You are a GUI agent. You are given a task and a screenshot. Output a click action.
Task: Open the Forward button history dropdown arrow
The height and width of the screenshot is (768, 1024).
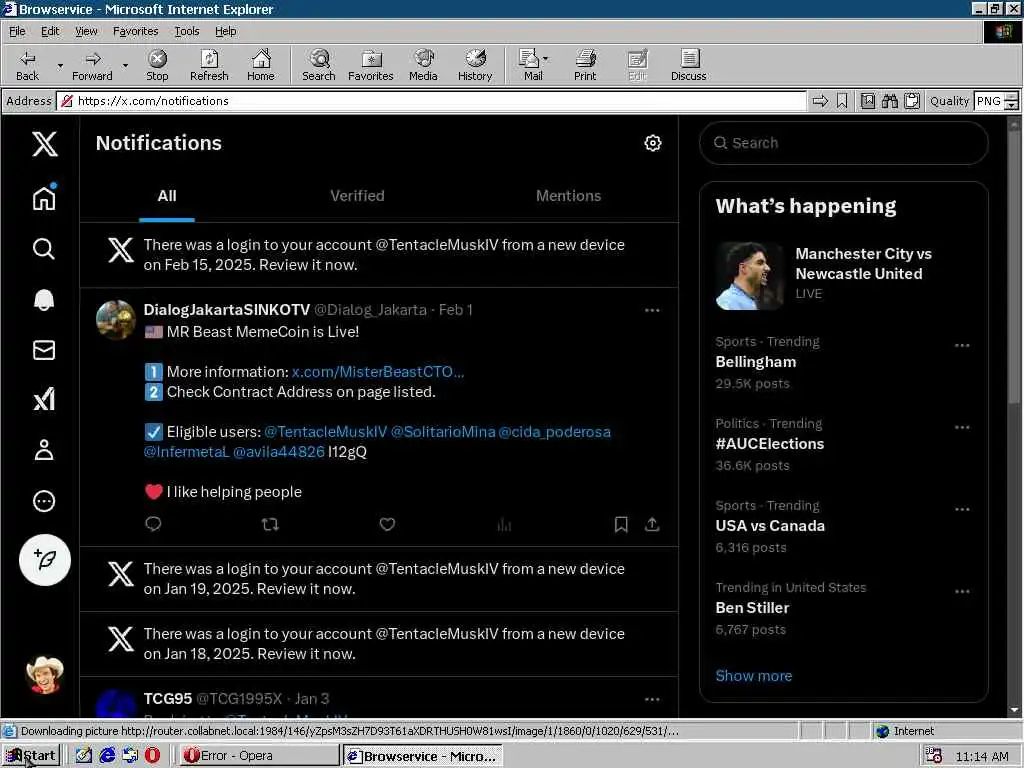125,65
